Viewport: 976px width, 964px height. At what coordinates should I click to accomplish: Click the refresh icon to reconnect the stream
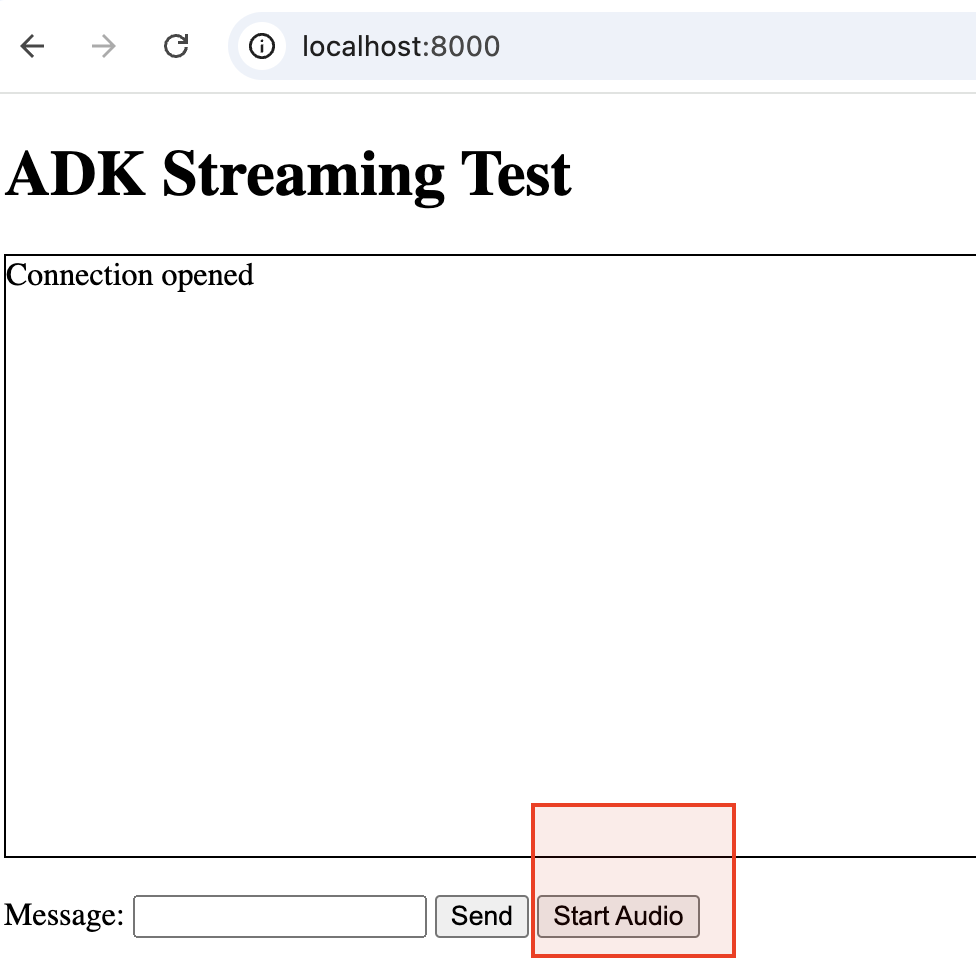click(x=176, y=46)
